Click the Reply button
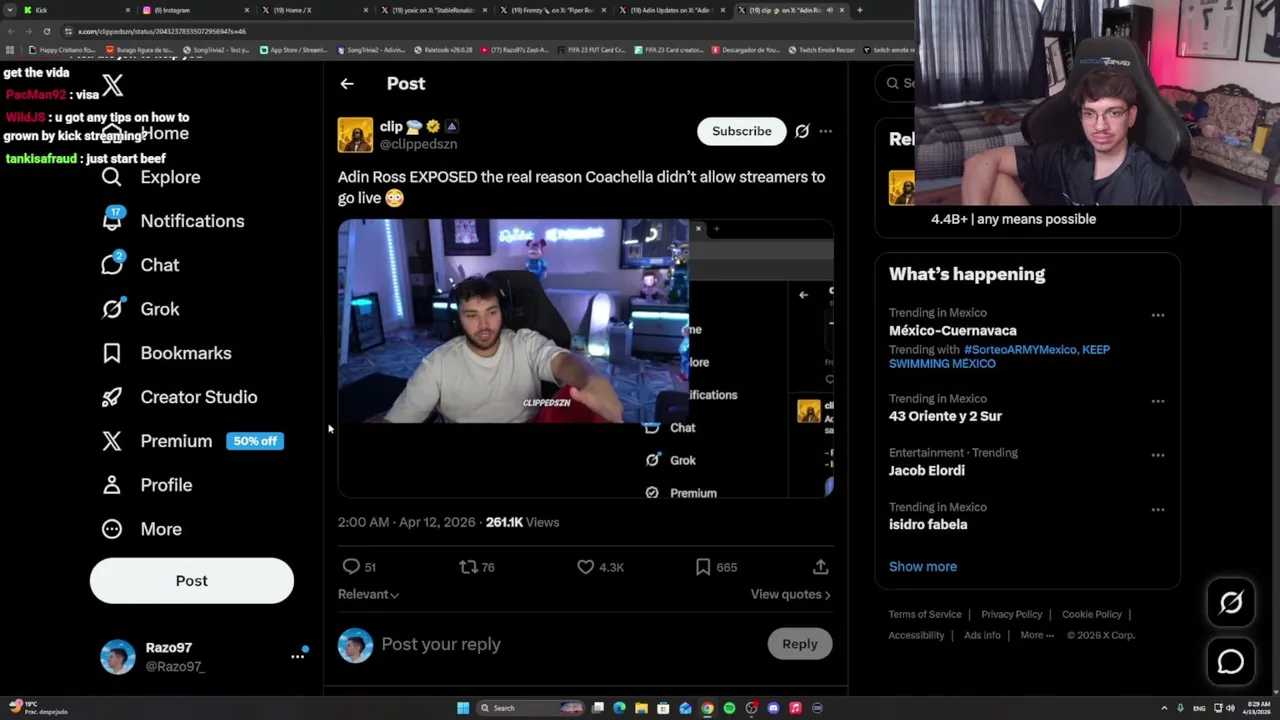The width and height of the screenshot is (1280, 720). point(799,644)
